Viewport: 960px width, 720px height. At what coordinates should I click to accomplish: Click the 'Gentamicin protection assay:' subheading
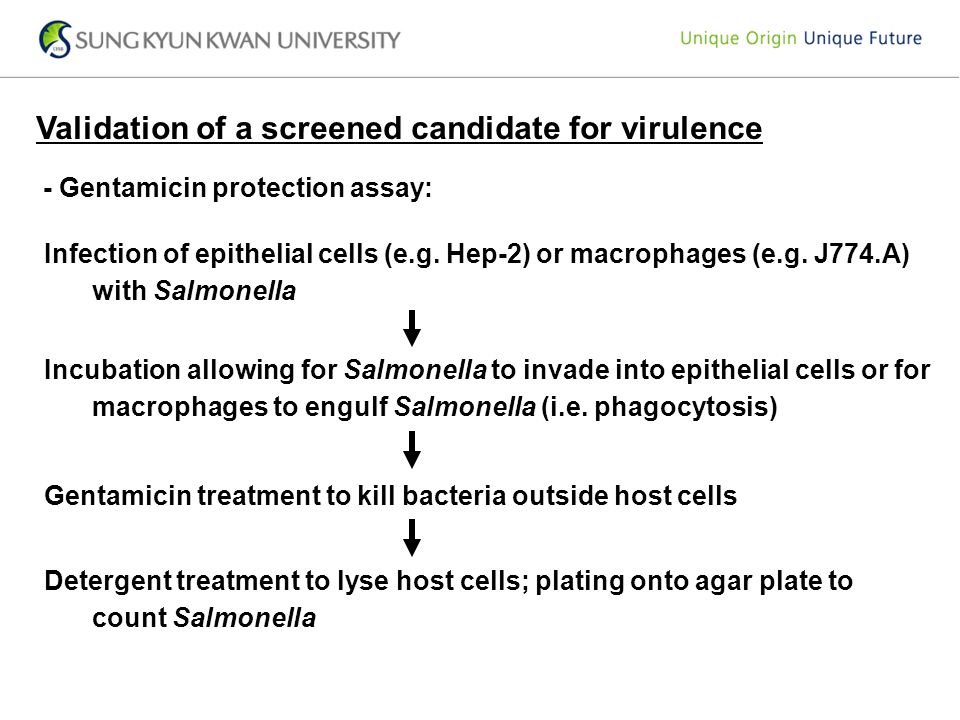tap(238, 188)
